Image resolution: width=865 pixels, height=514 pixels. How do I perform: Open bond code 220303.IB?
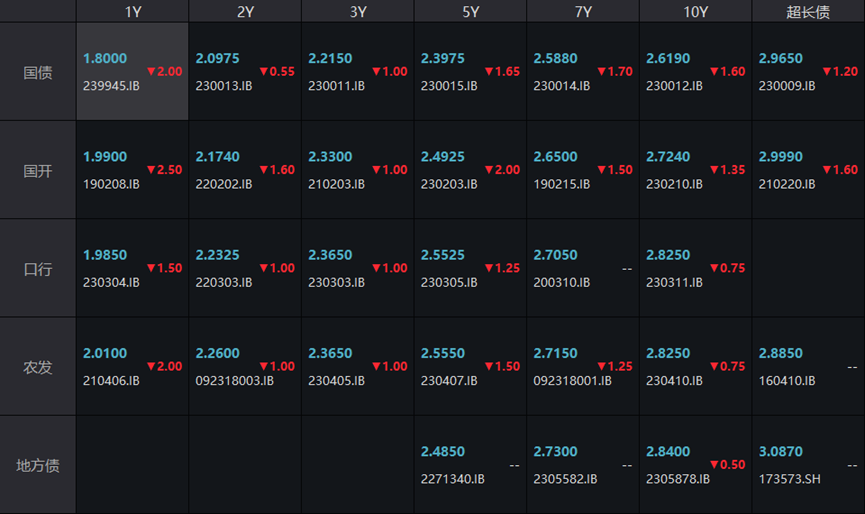[x=224, y=282]
